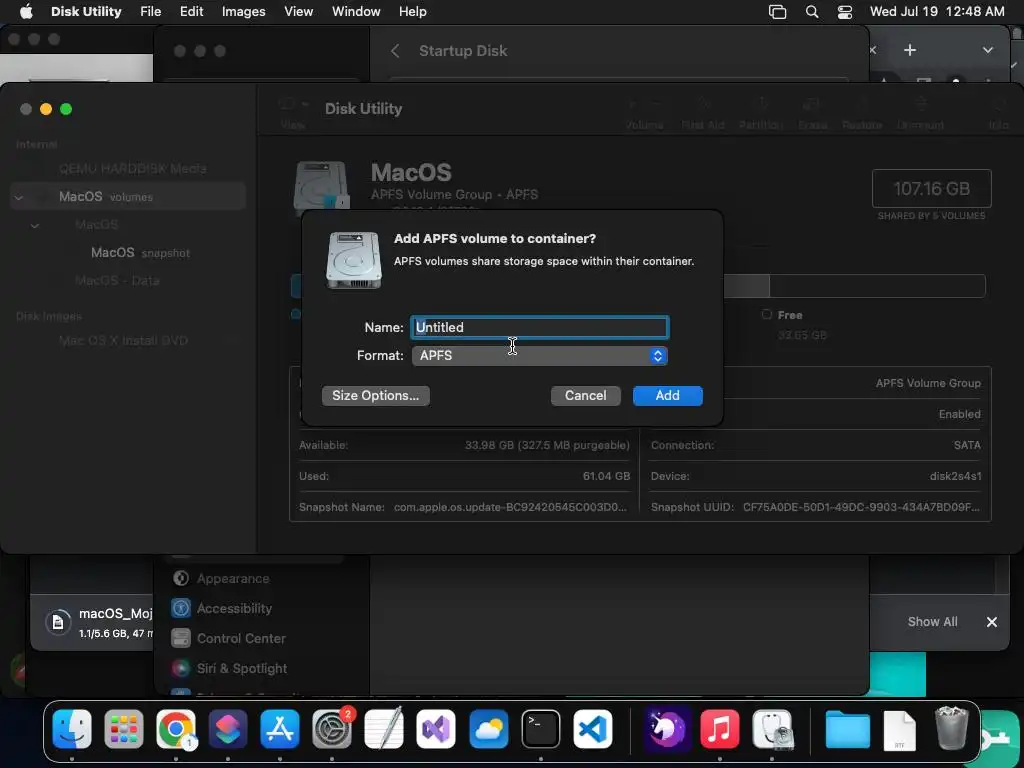
Task: Click the Name field containing Untitled
Action: click(x=539, y=327)
